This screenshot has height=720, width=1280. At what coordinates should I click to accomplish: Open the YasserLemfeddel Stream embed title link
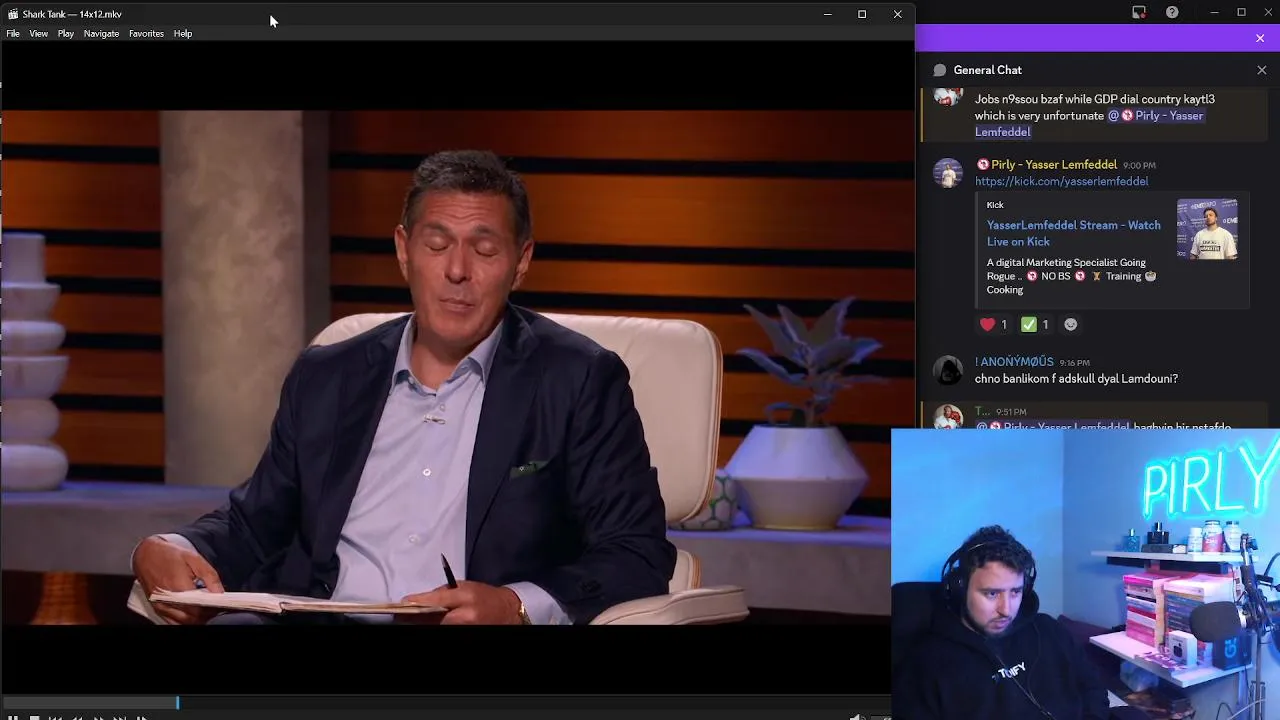tap(1073, 233)
